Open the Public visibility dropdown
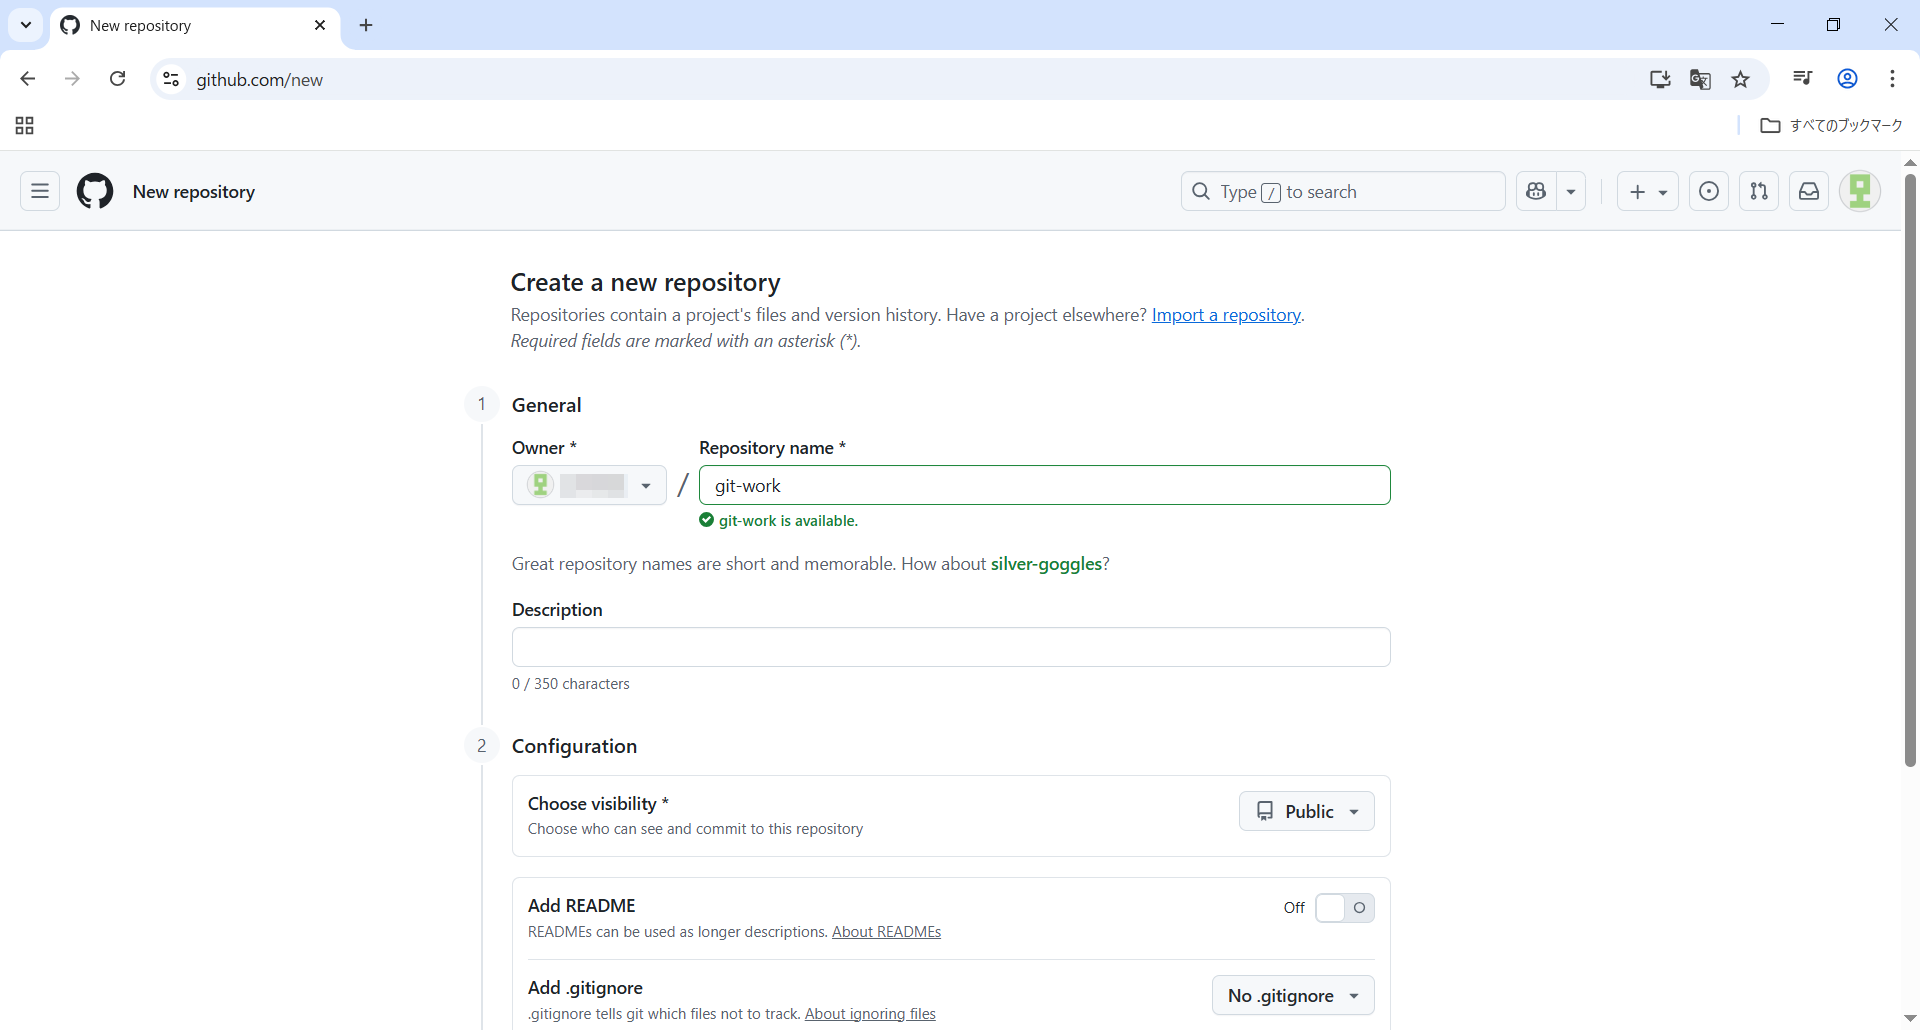1920x1030 pixels. (x=1306, y=811)
